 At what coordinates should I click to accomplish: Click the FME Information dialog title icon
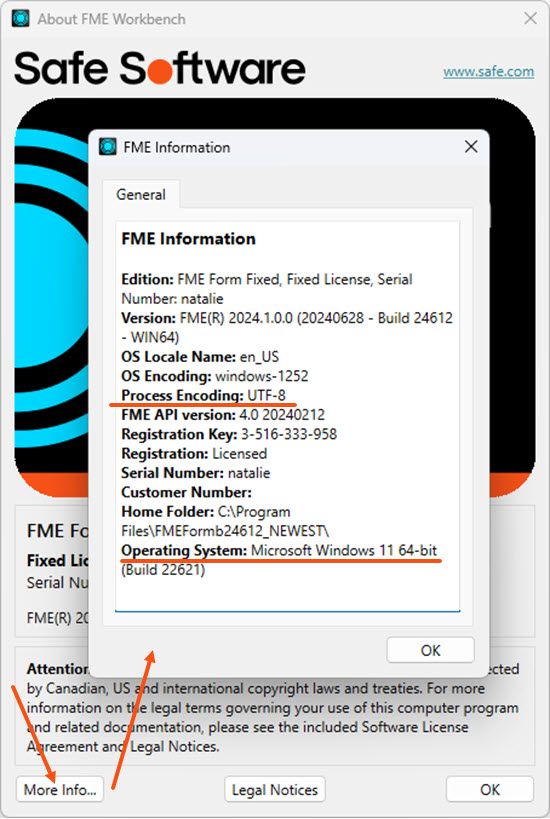[x=108, y=147]
